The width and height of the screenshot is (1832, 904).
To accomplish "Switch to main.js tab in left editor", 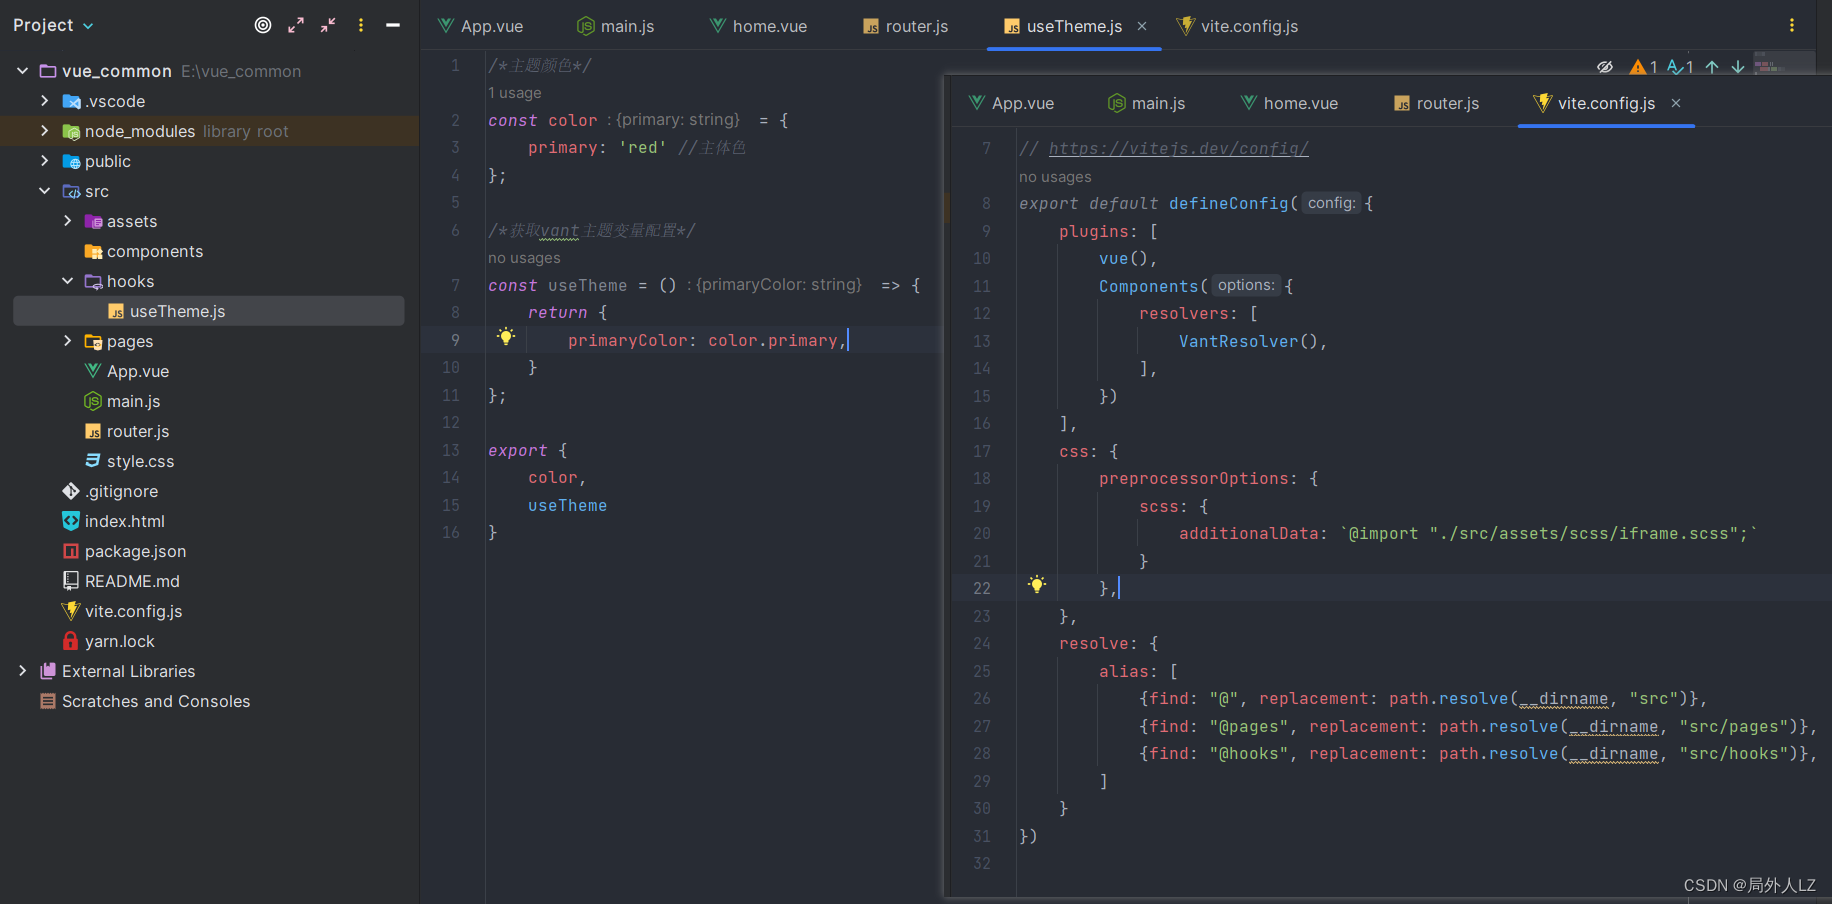I will (x=615, y=26).
